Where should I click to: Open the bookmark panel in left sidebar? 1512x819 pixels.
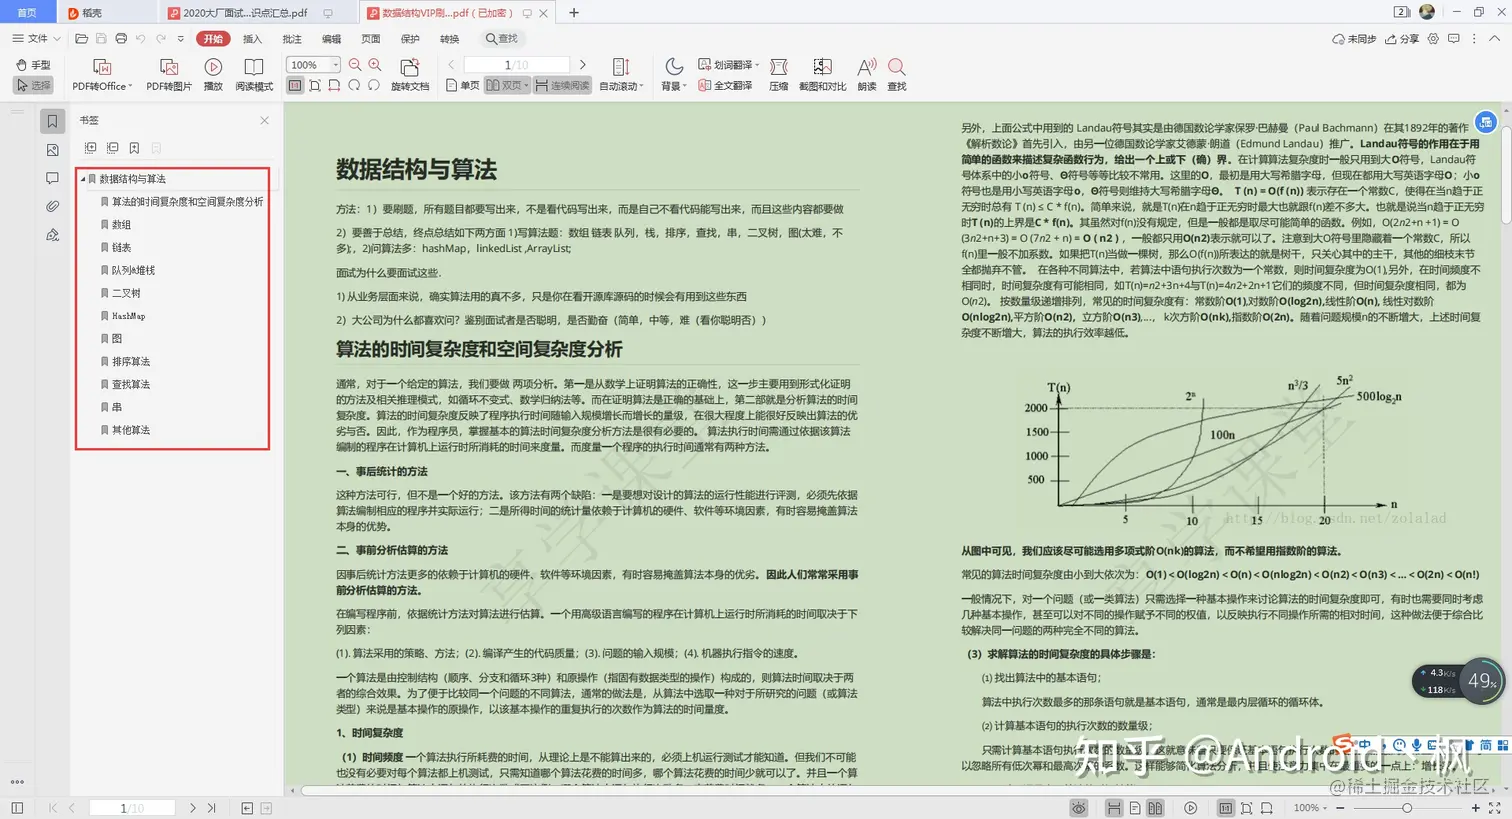(x=52, y=121)
